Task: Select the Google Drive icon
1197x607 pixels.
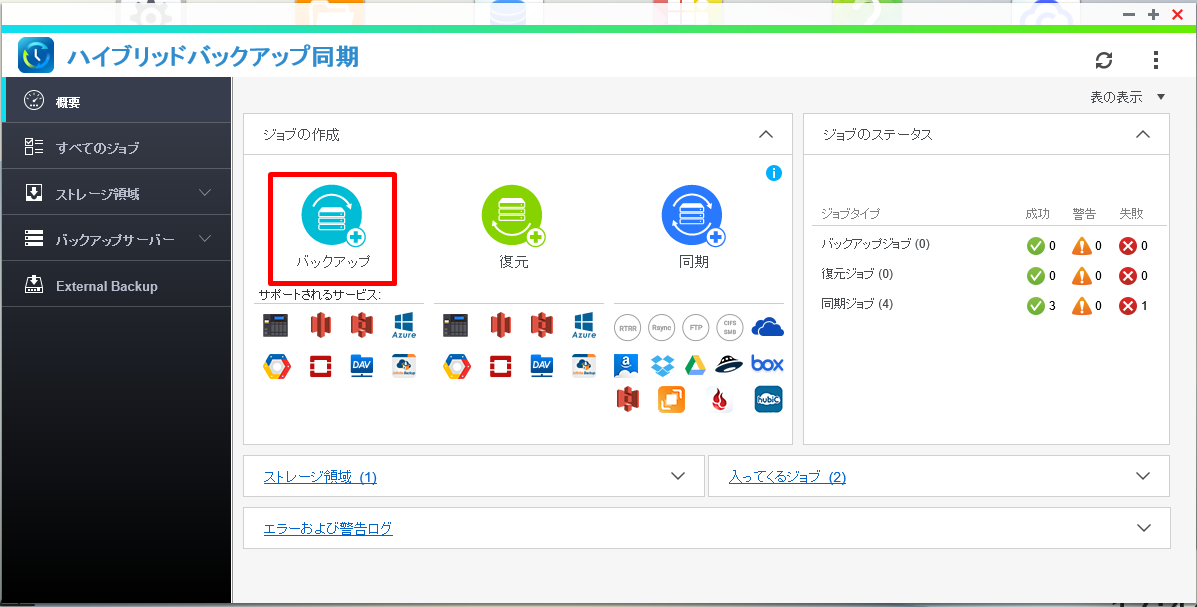Action: pyautogui.click(x=695, y=365)
